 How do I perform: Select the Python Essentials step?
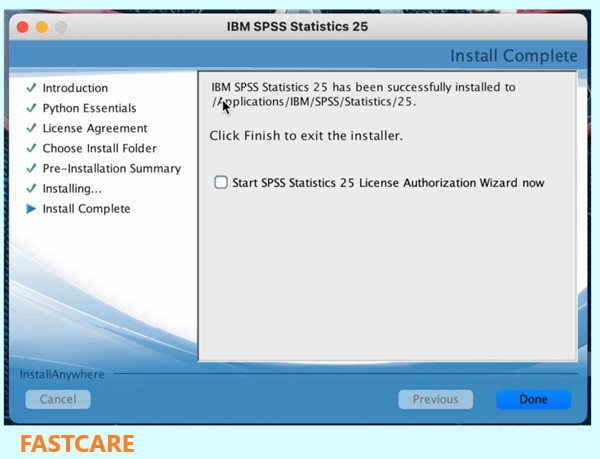(x=90, y=108)
